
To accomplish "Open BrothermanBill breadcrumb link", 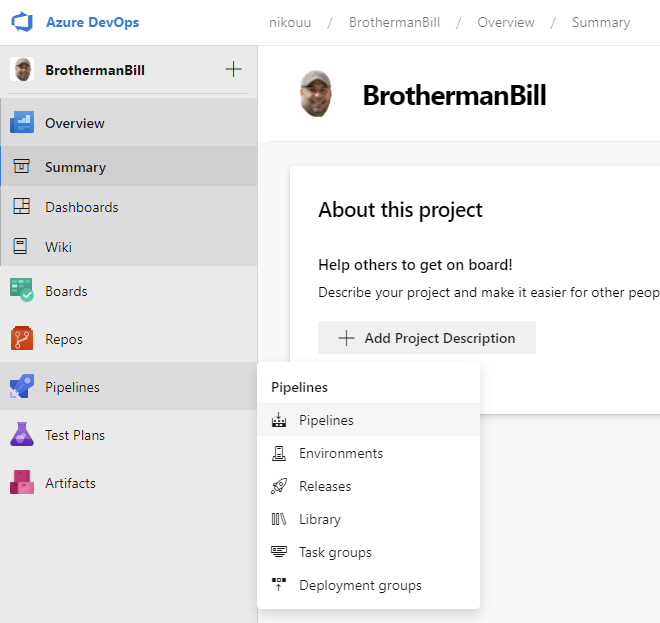I will [394, 22].
